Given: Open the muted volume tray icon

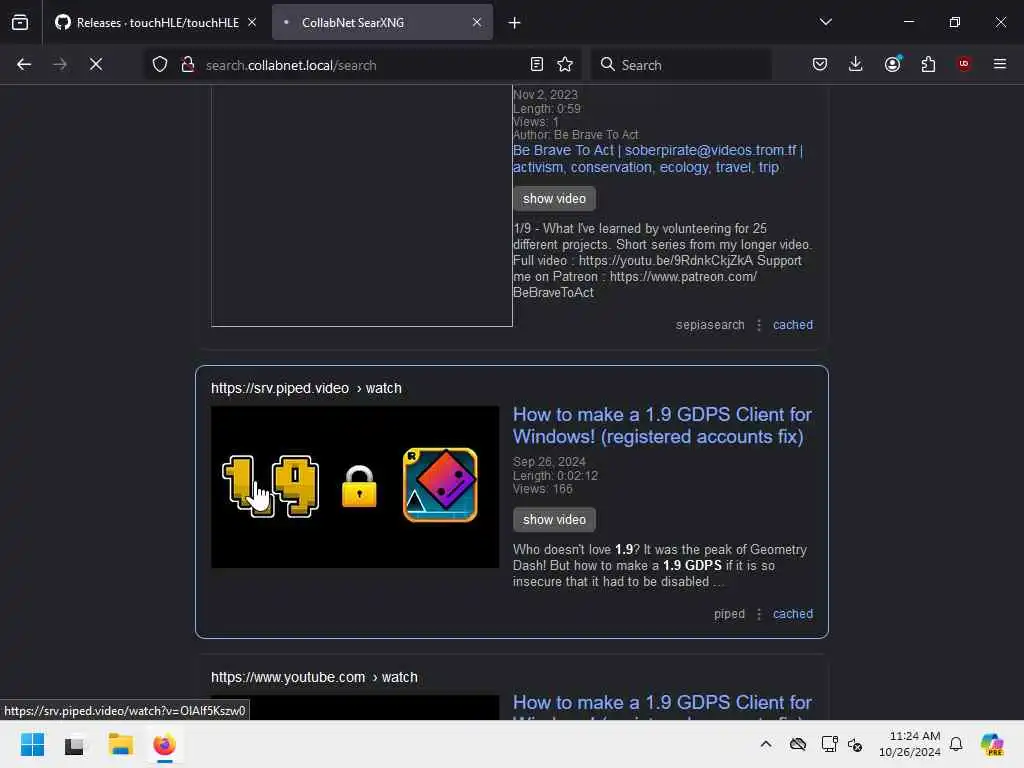Looking at the screenshot, I should click(856, 744).
